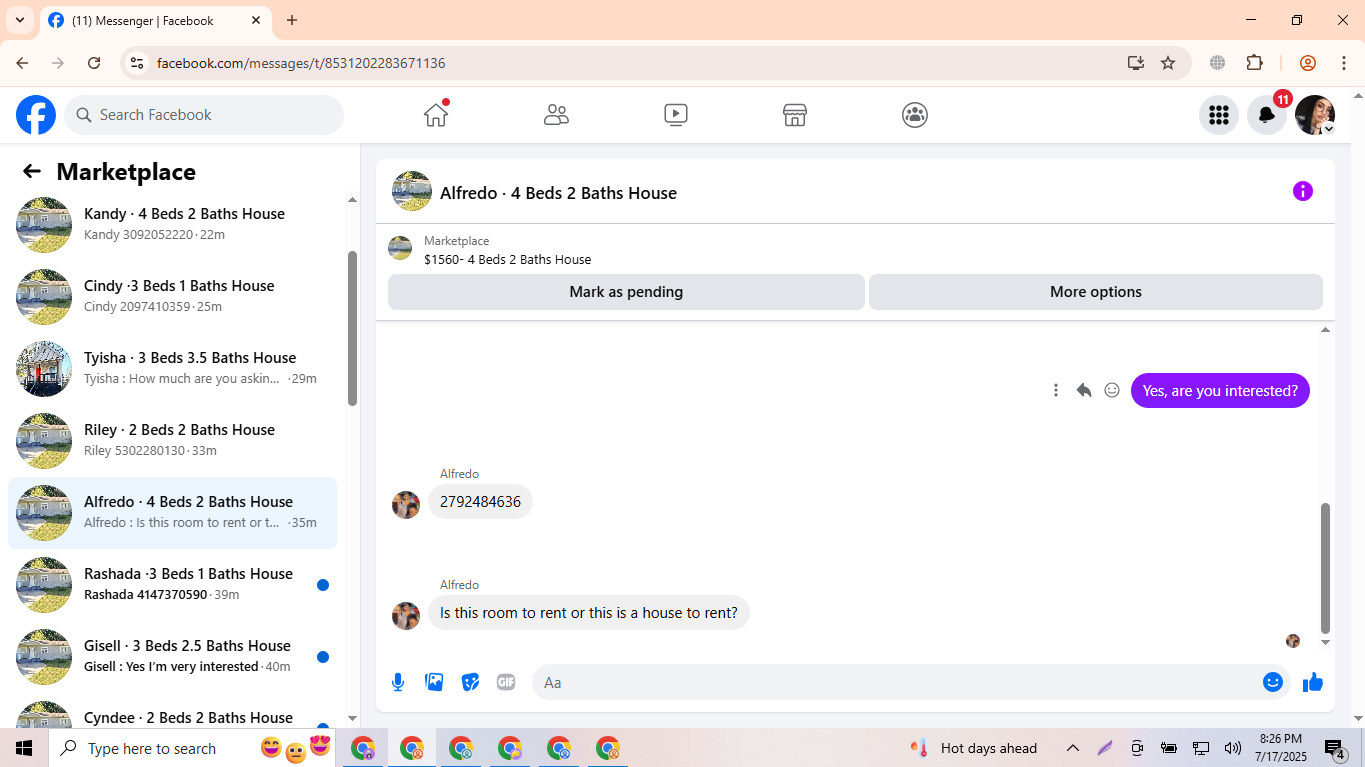Open the Friends icon in top navigation
Viewport: 1365px width, 767px height.
point(556,115)
